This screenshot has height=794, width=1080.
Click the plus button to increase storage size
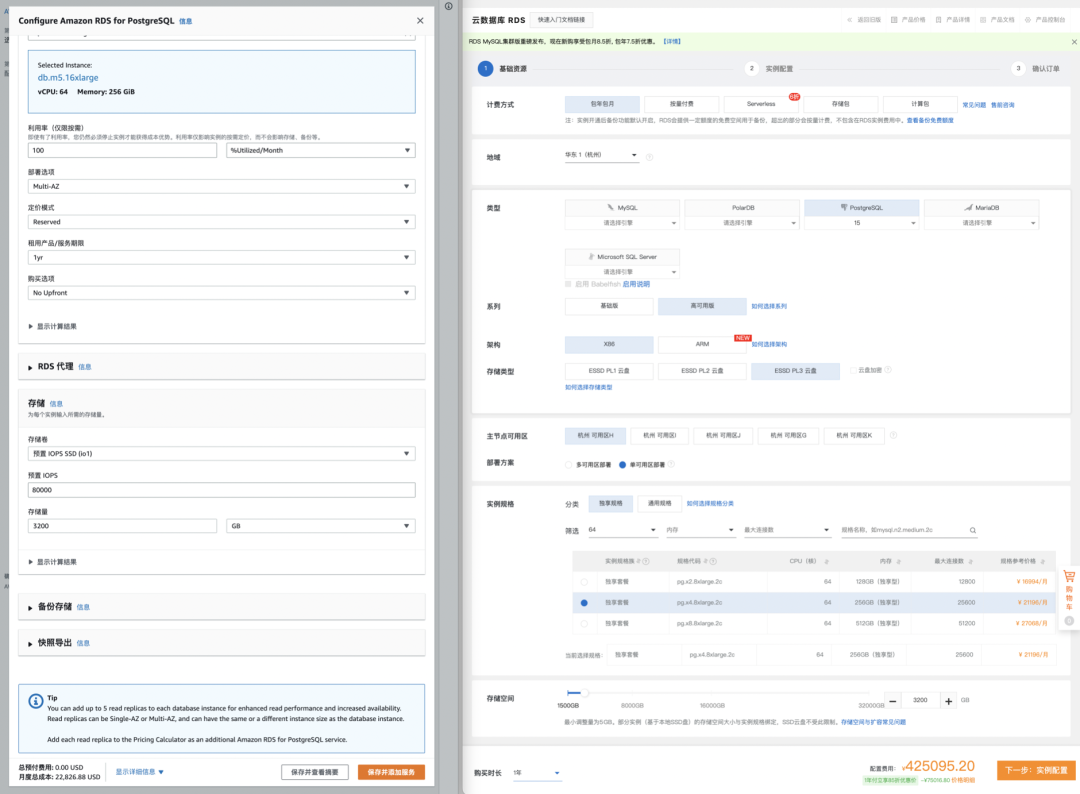click(948, 701)
